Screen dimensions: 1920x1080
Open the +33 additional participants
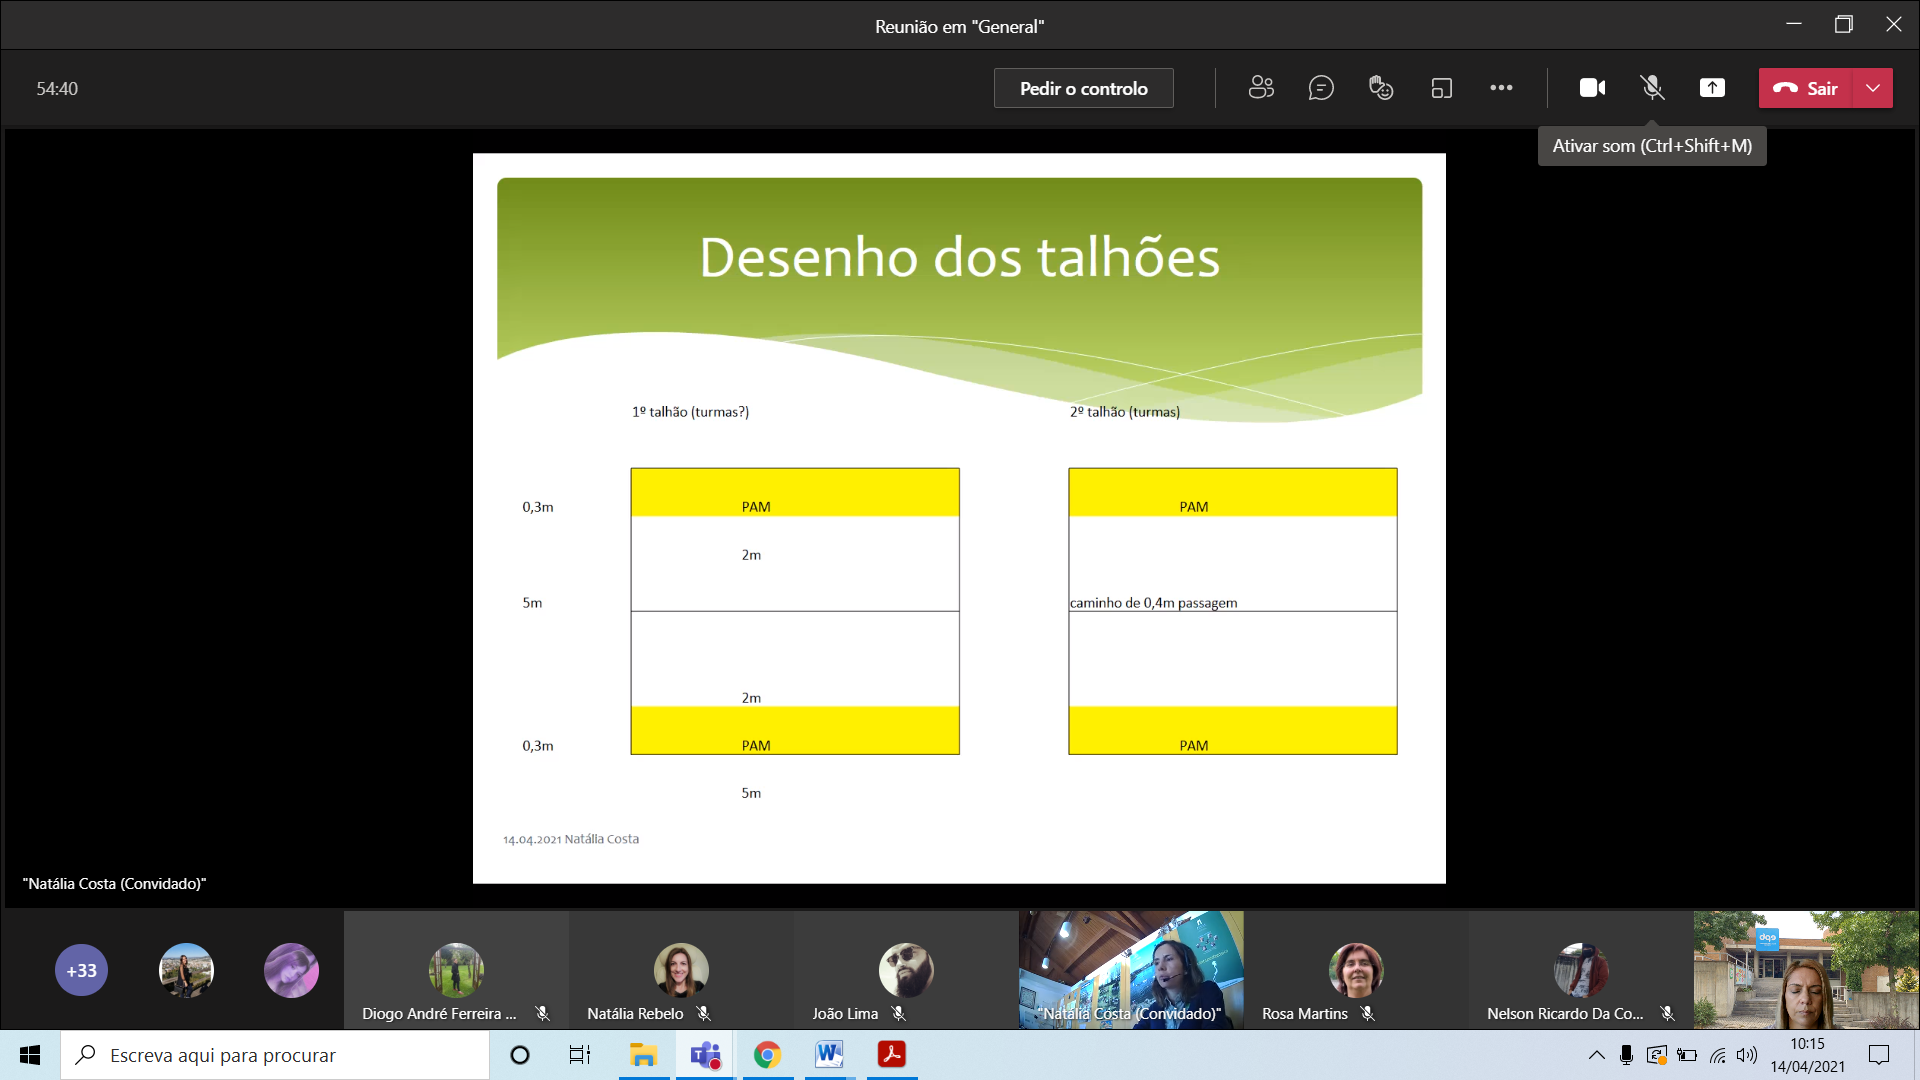click(x=82, y=970)
